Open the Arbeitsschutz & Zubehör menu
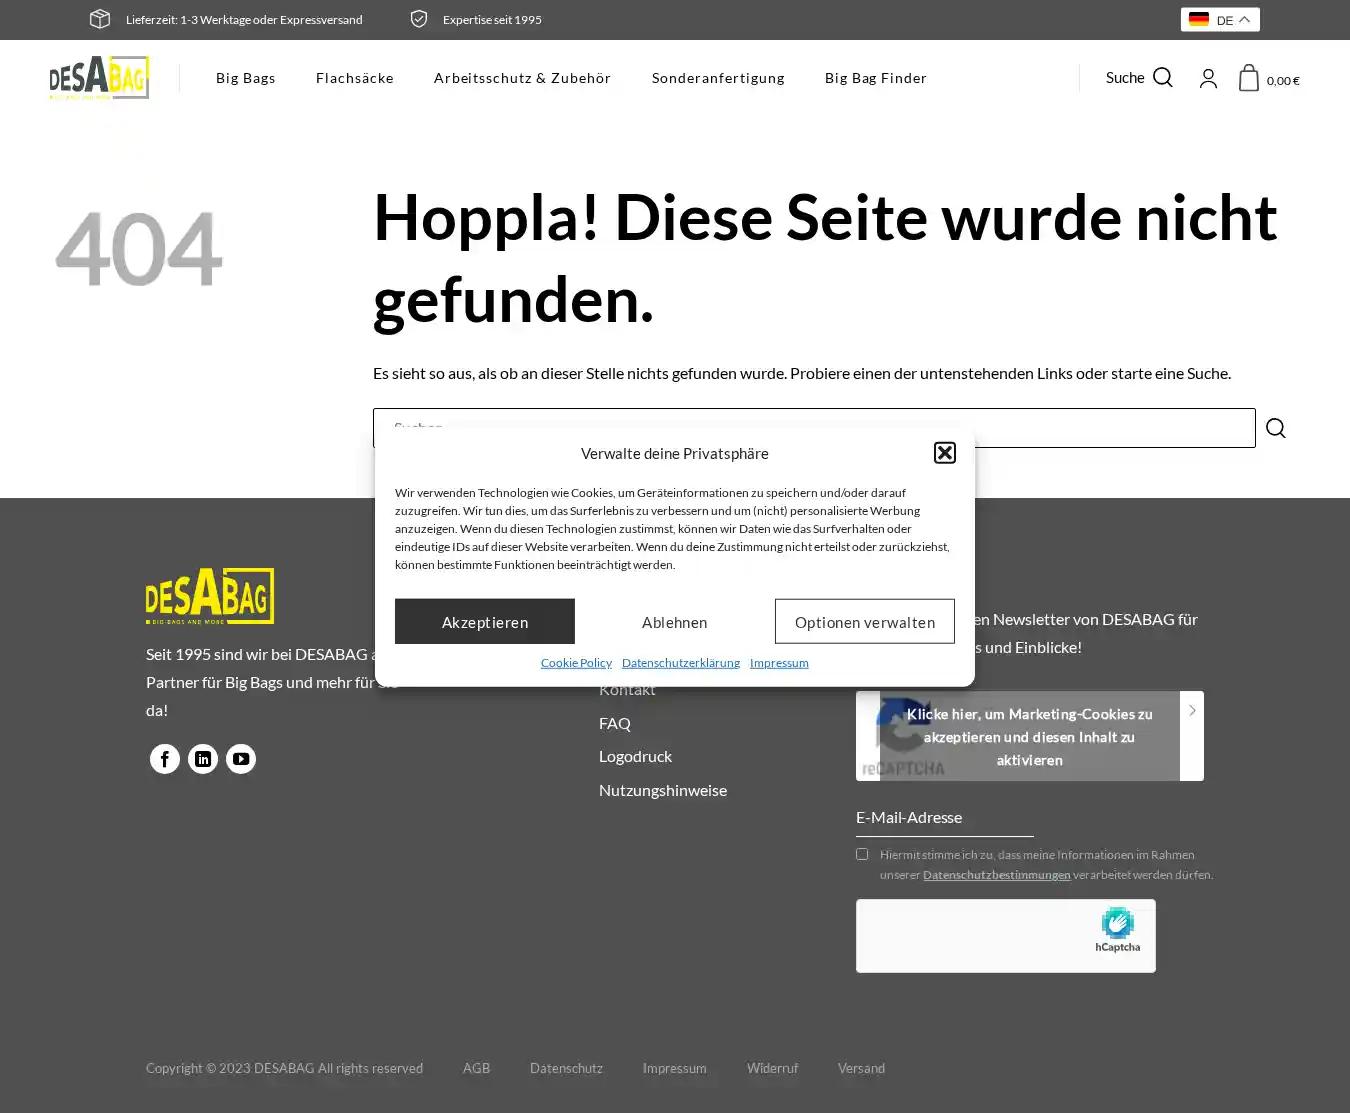The height and width of the screenshot is (1113, 1350). point(522,78)
